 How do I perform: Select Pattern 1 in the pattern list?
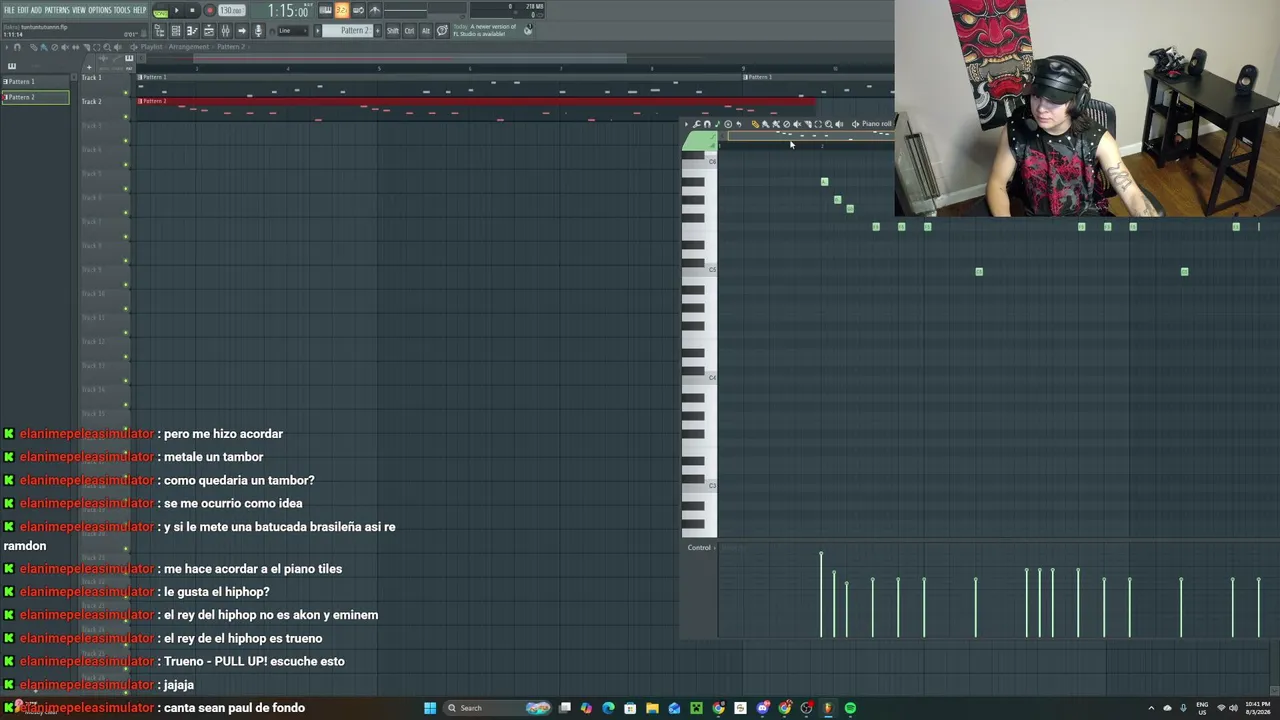(35, 81)
